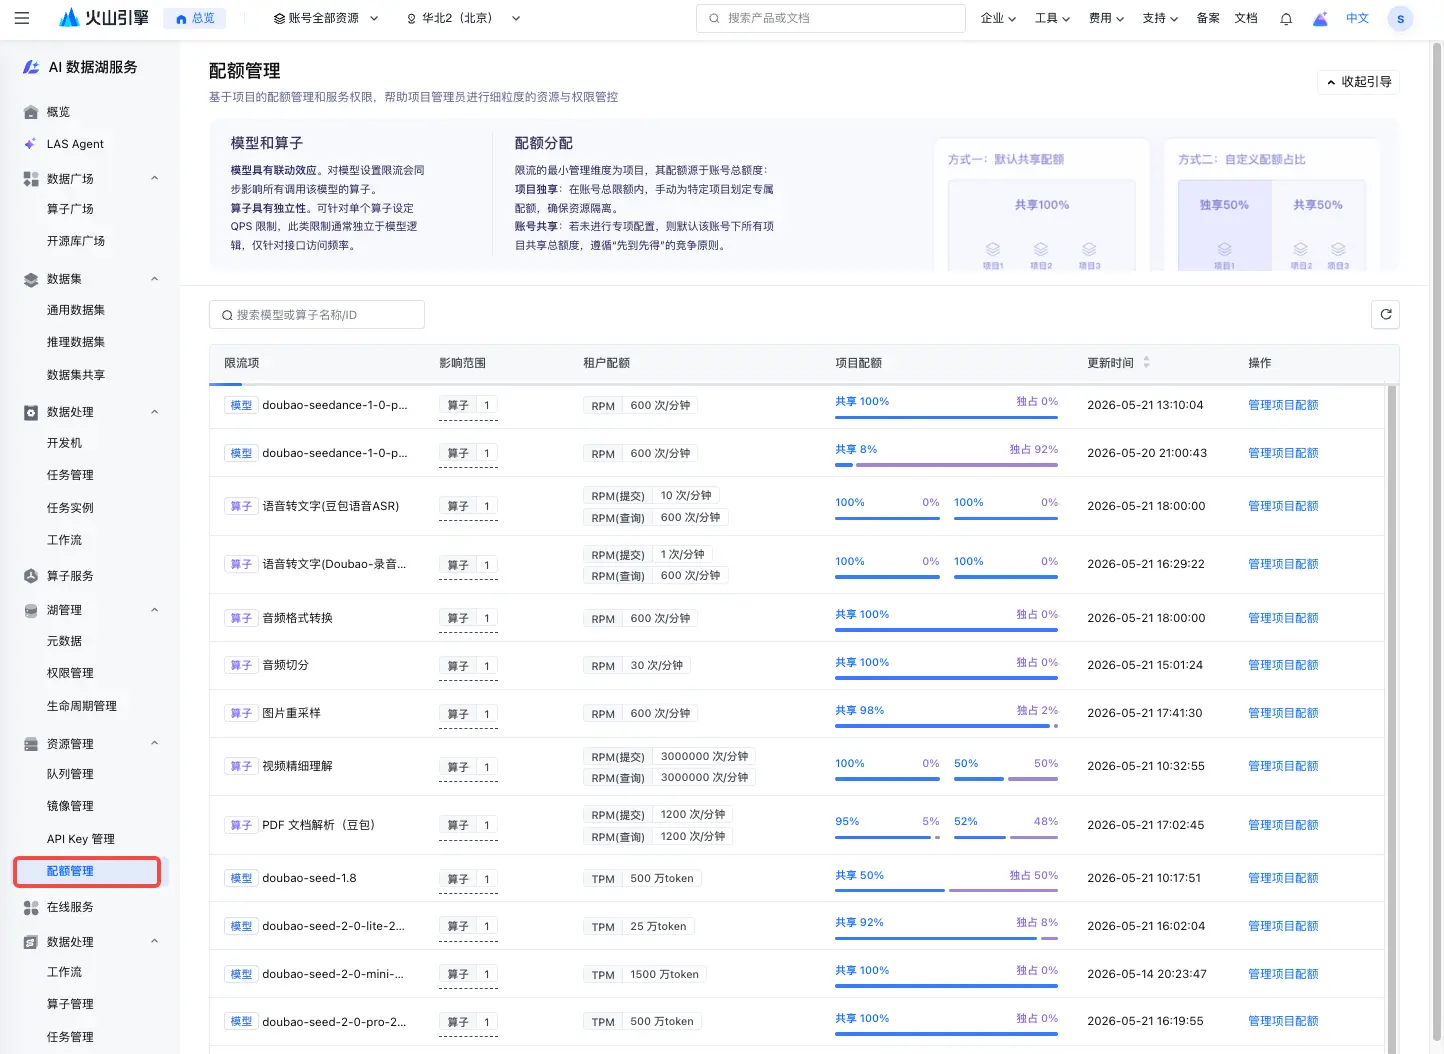Collapse the 数据广场 menu group

point(154,179)
